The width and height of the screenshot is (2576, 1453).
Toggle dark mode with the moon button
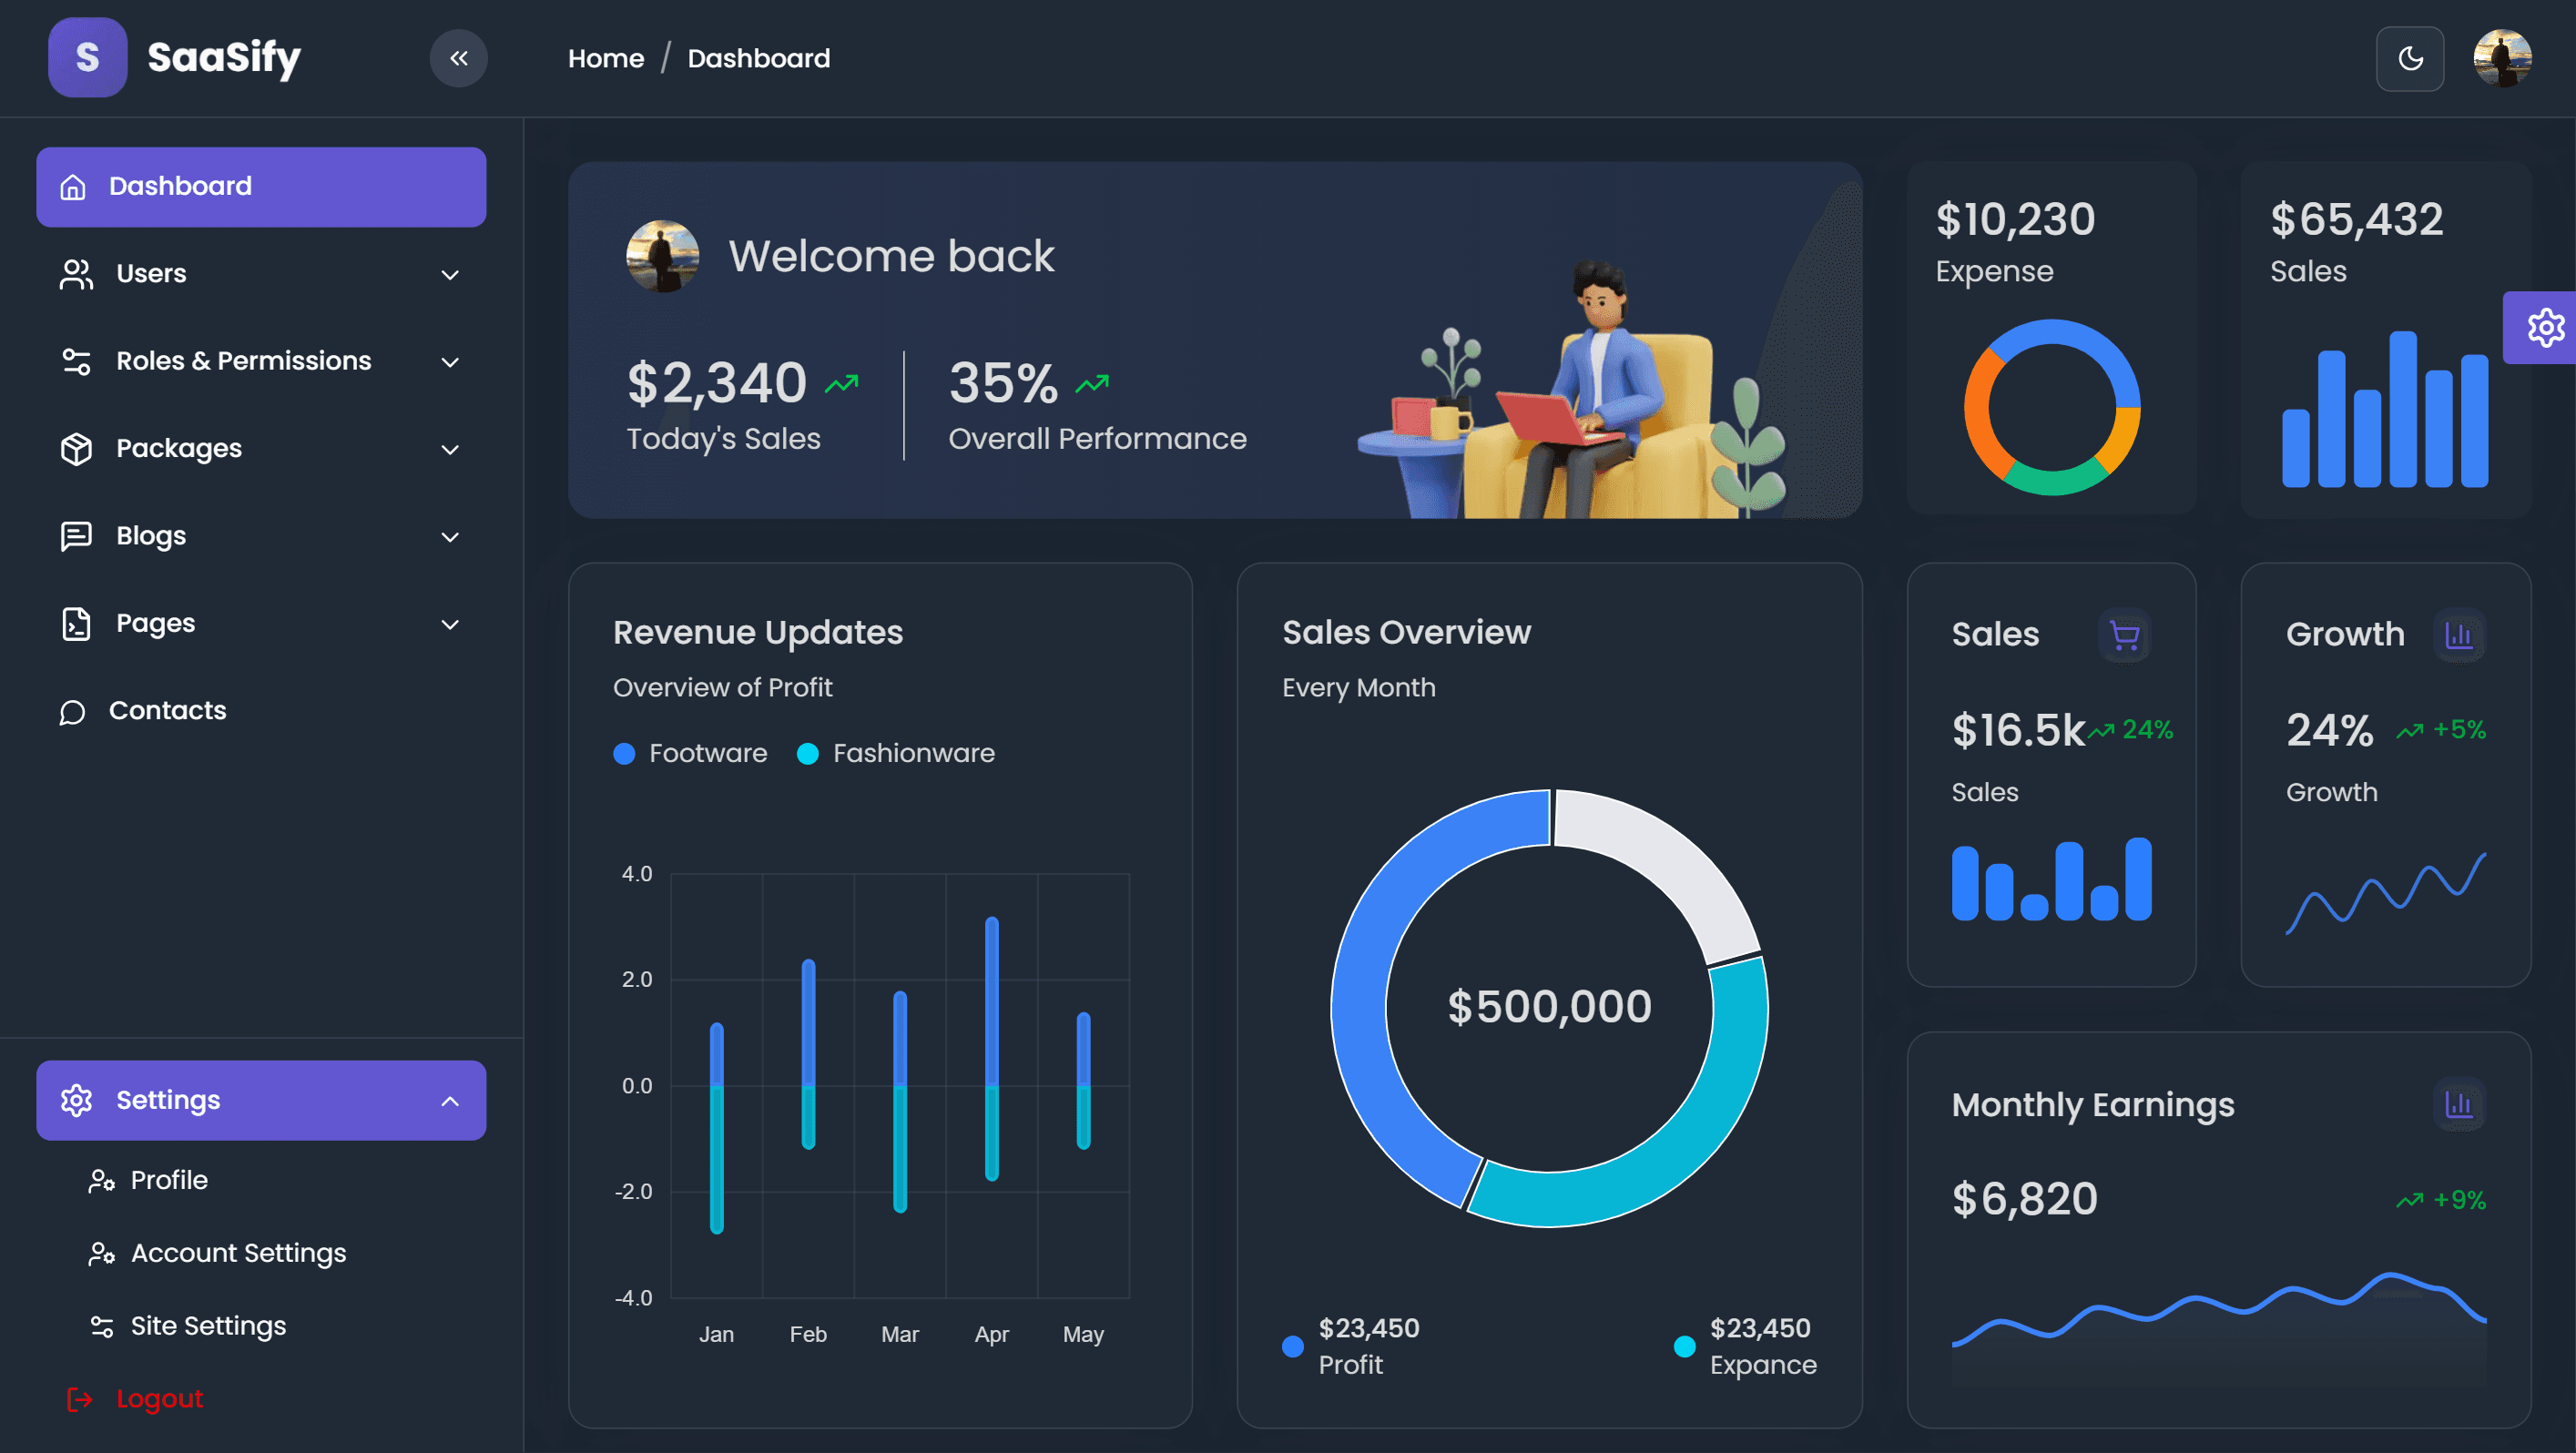click(x=2410, y=58)
